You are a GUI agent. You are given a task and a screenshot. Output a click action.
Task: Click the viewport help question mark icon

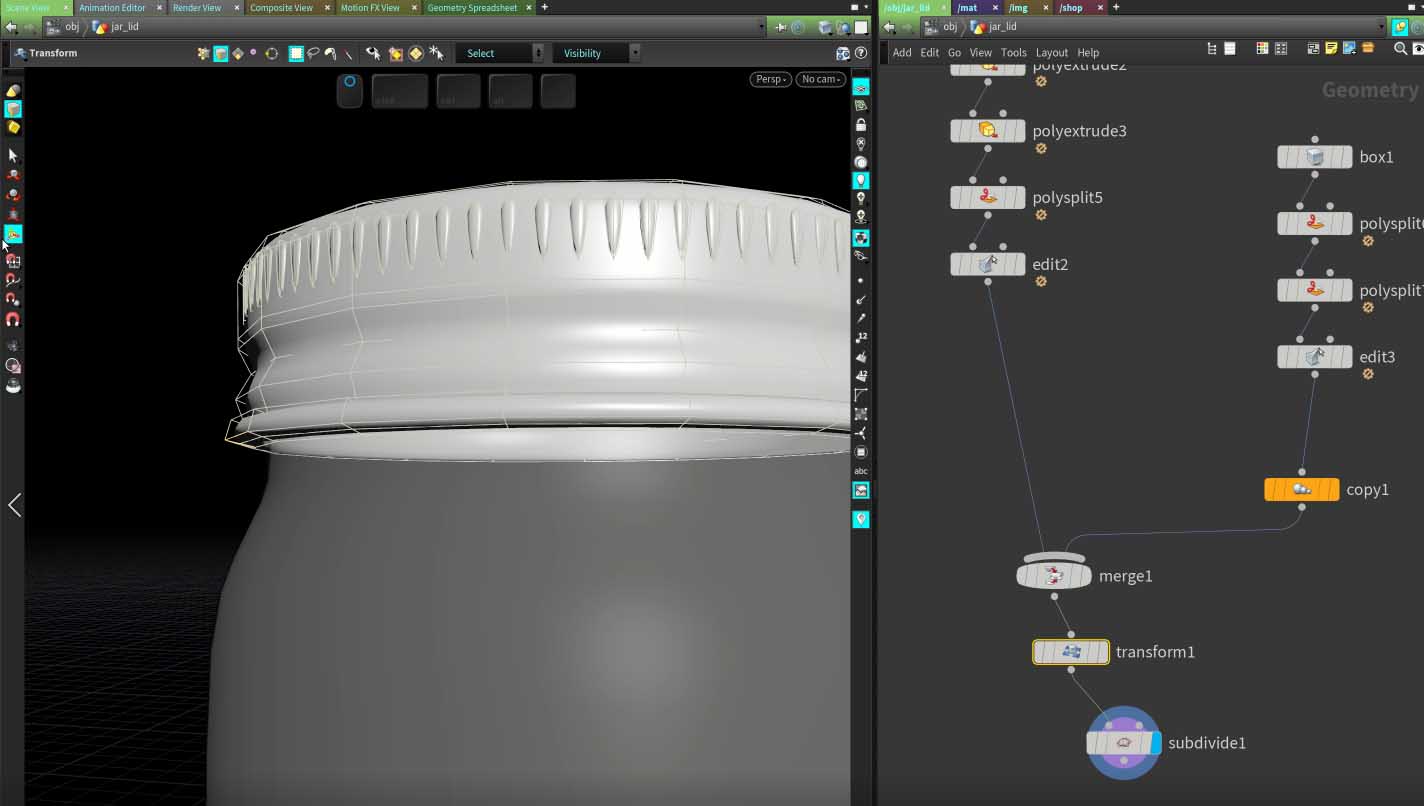click(861, 53)
